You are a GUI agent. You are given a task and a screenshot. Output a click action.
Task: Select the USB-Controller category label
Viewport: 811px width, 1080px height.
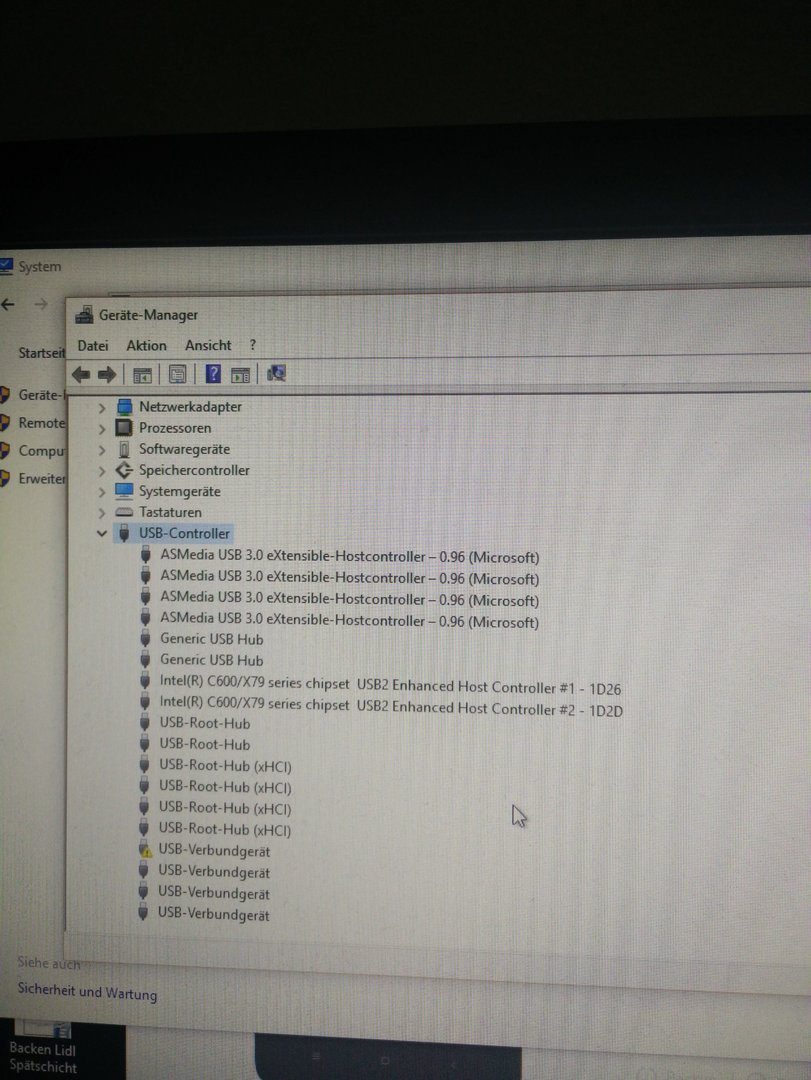click(x=184, y=533)
